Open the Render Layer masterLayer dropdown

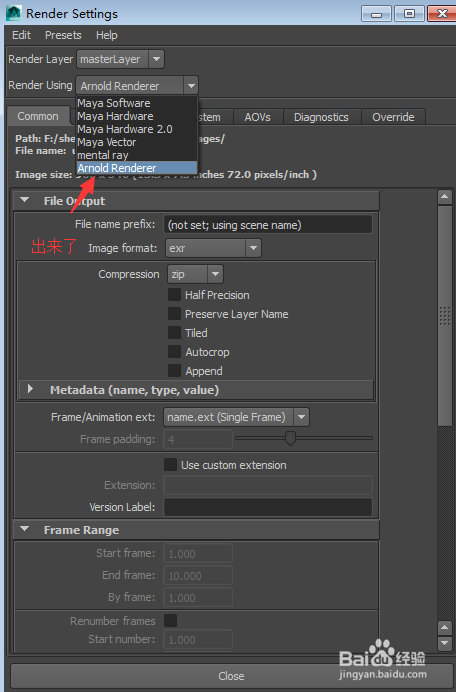coord(121,59)
